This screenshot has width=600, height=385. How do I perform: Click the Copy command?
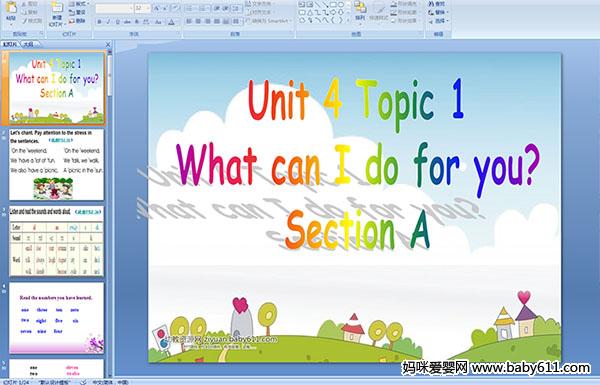click(x=29, y=13)
